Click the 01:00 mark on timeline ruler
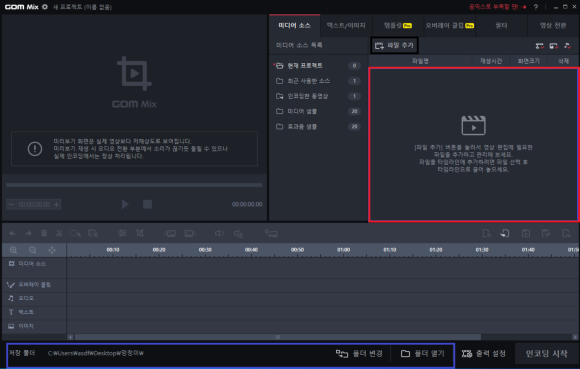This screenshot has height=369, width=580. pyautogui.click(x=343, y=250)
